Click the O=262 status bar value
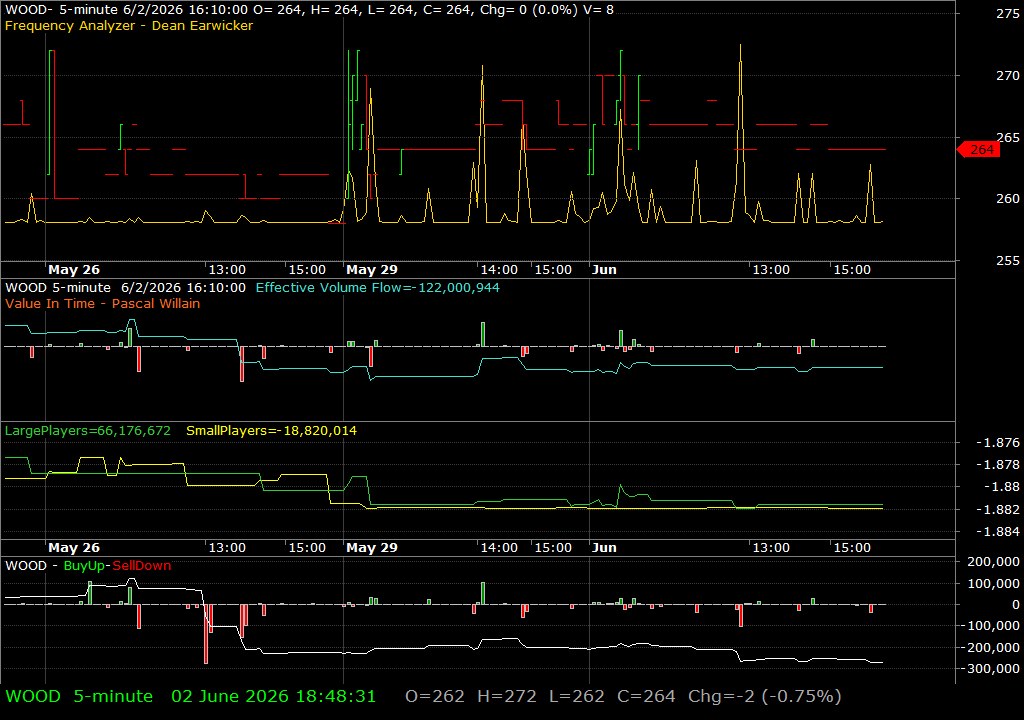This screenshot has height=720, width=1024. click(x=435, y=696)
